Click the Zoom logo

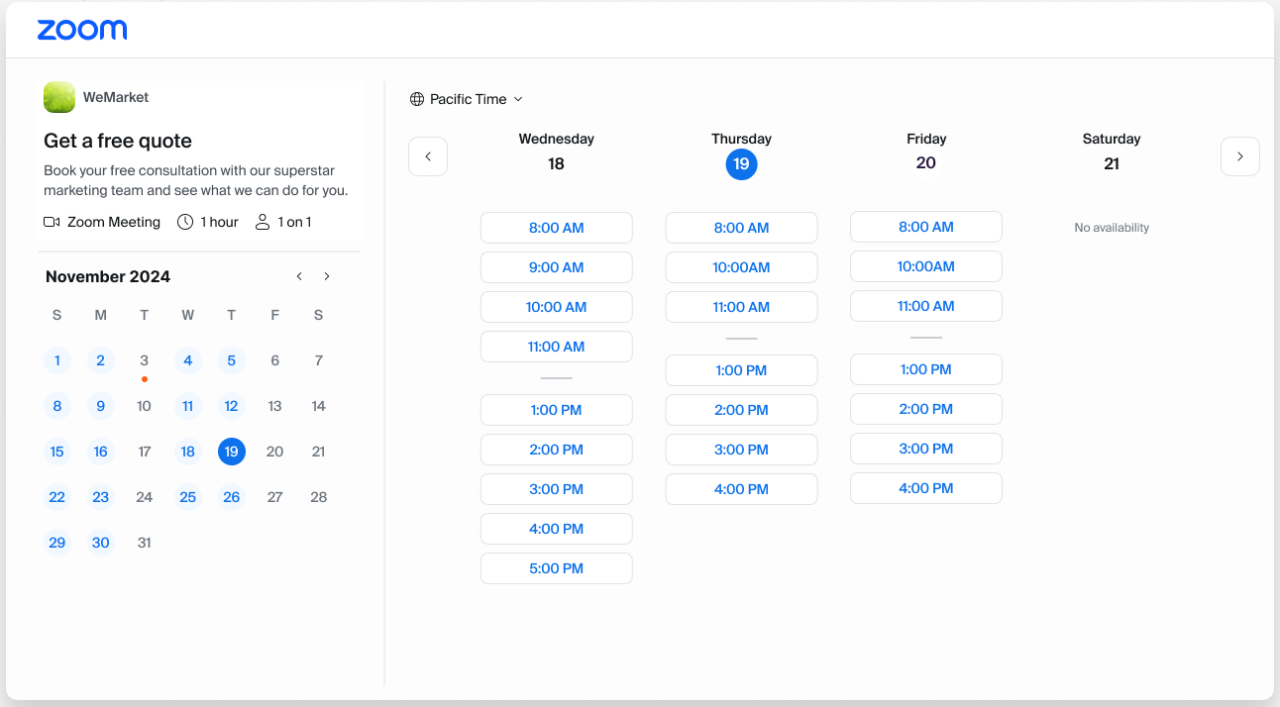(x=82, y=30)
